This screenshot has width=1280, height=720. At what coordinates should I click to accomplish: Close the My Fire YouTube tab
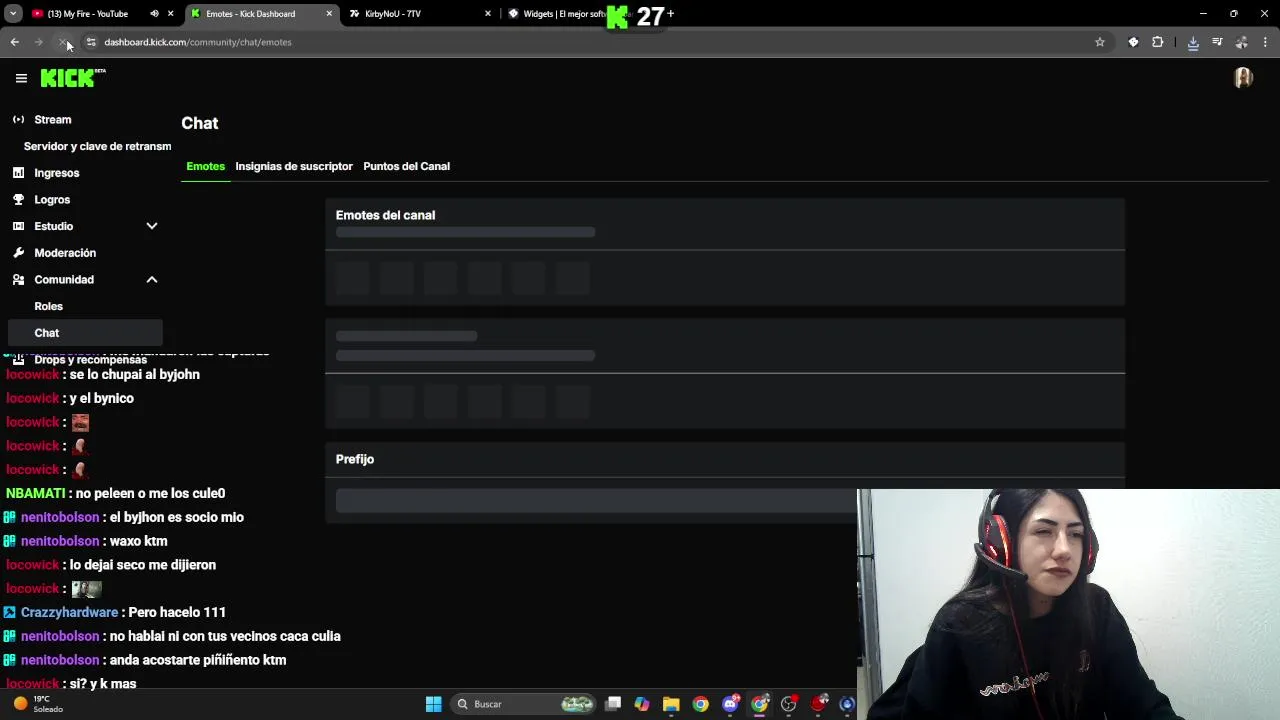click(x=171, y=14)
